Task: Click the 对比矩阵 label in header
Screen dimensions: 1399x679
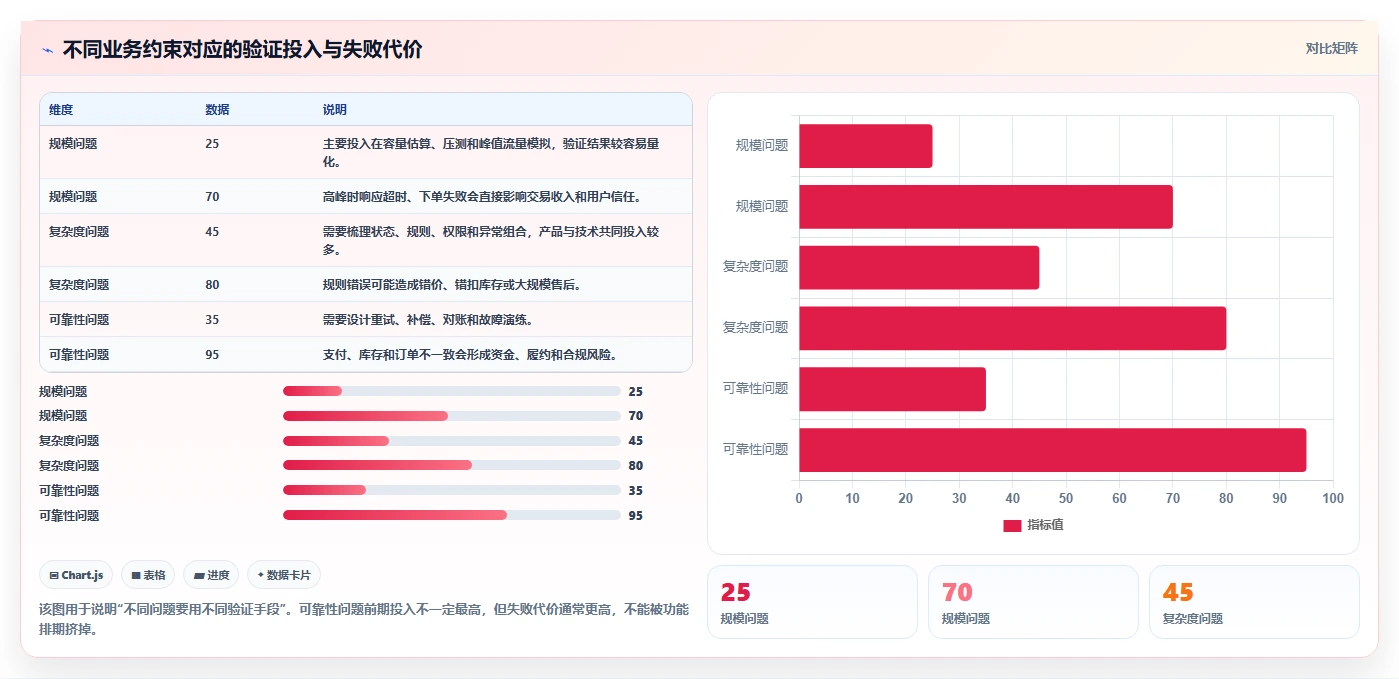Action: 1331,48
